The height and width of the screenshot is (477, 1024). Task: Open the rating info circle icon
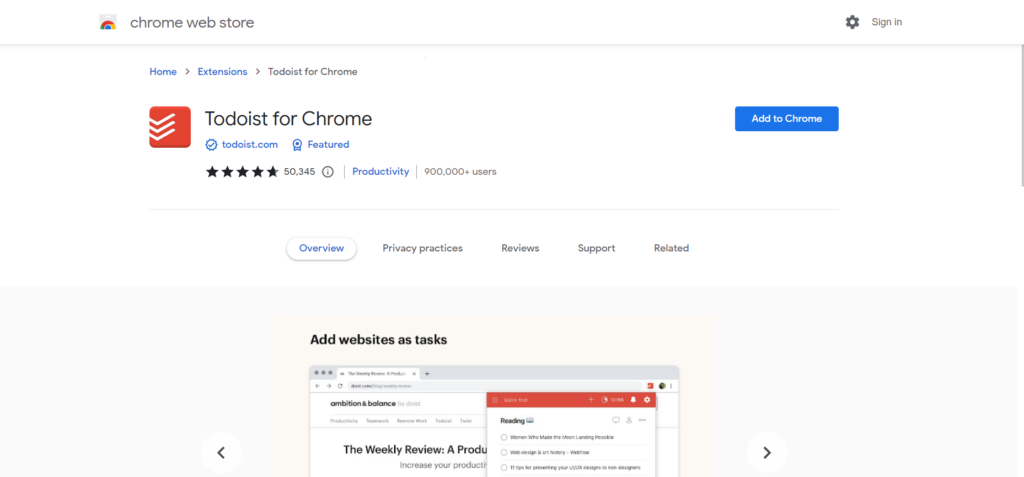328,172
